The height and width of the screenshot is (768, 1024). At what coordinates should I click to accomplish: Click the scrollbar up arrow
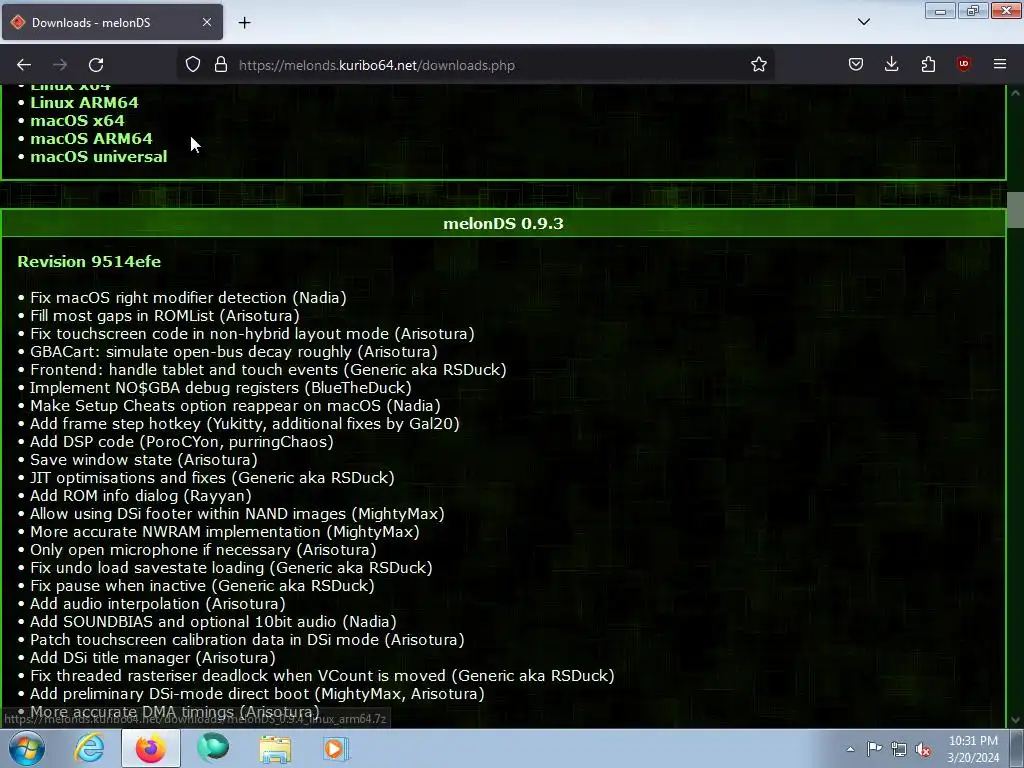1015,93
